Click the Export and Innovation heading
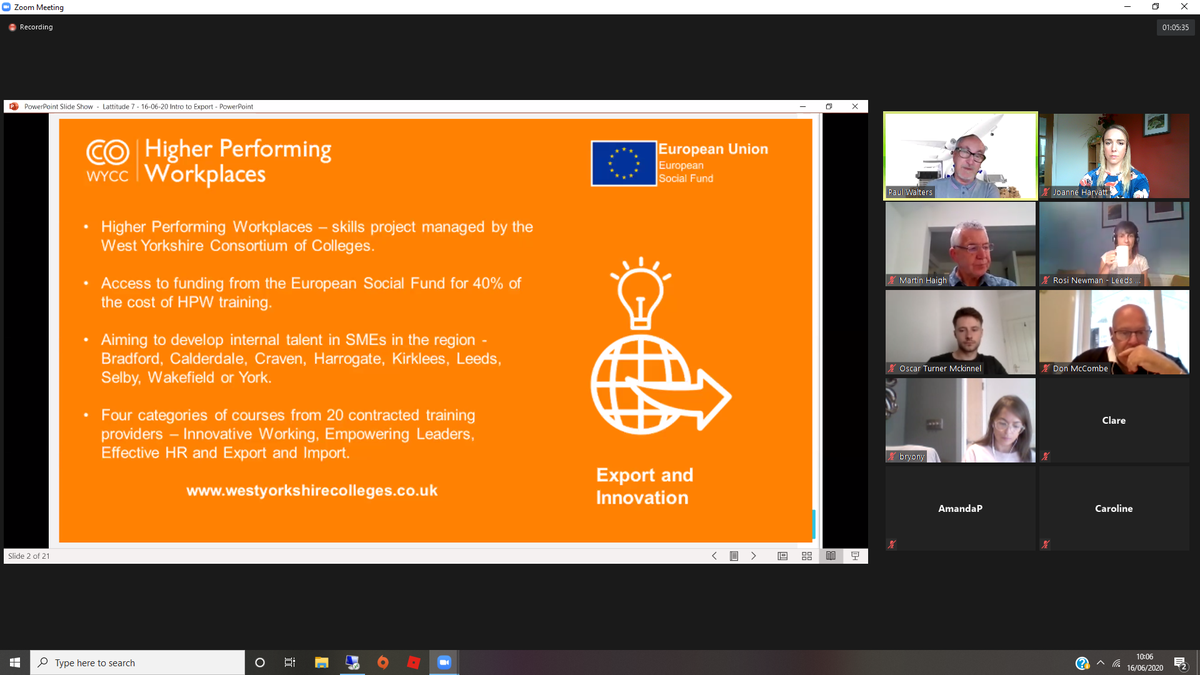Screen dimensions: 1200x675 click(x=645, y=486)
